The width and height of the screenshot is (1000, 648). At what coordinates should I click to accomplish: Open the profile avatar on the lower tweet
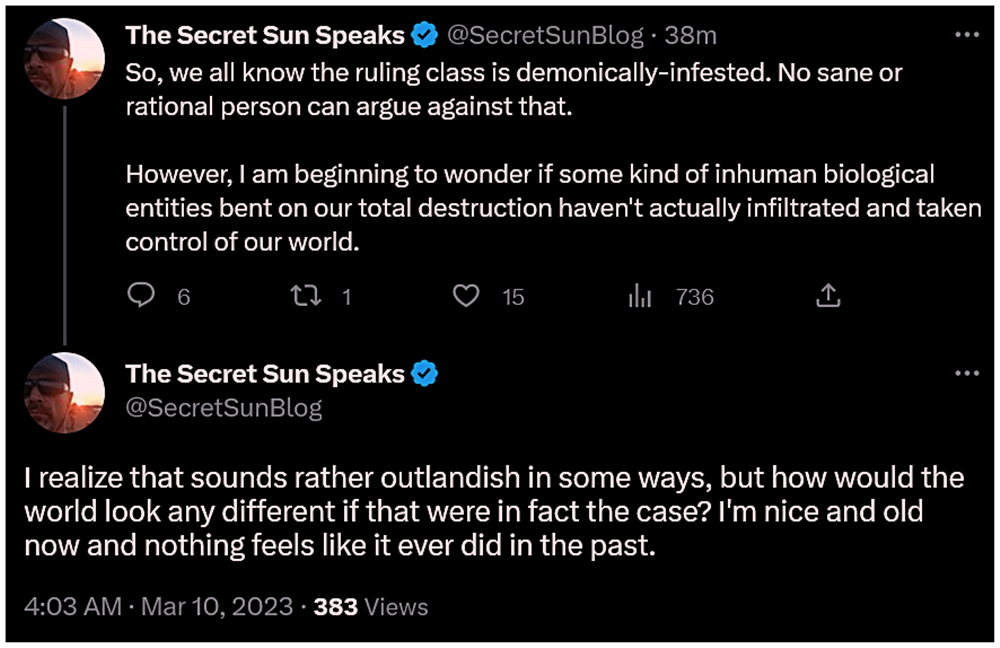64,394
